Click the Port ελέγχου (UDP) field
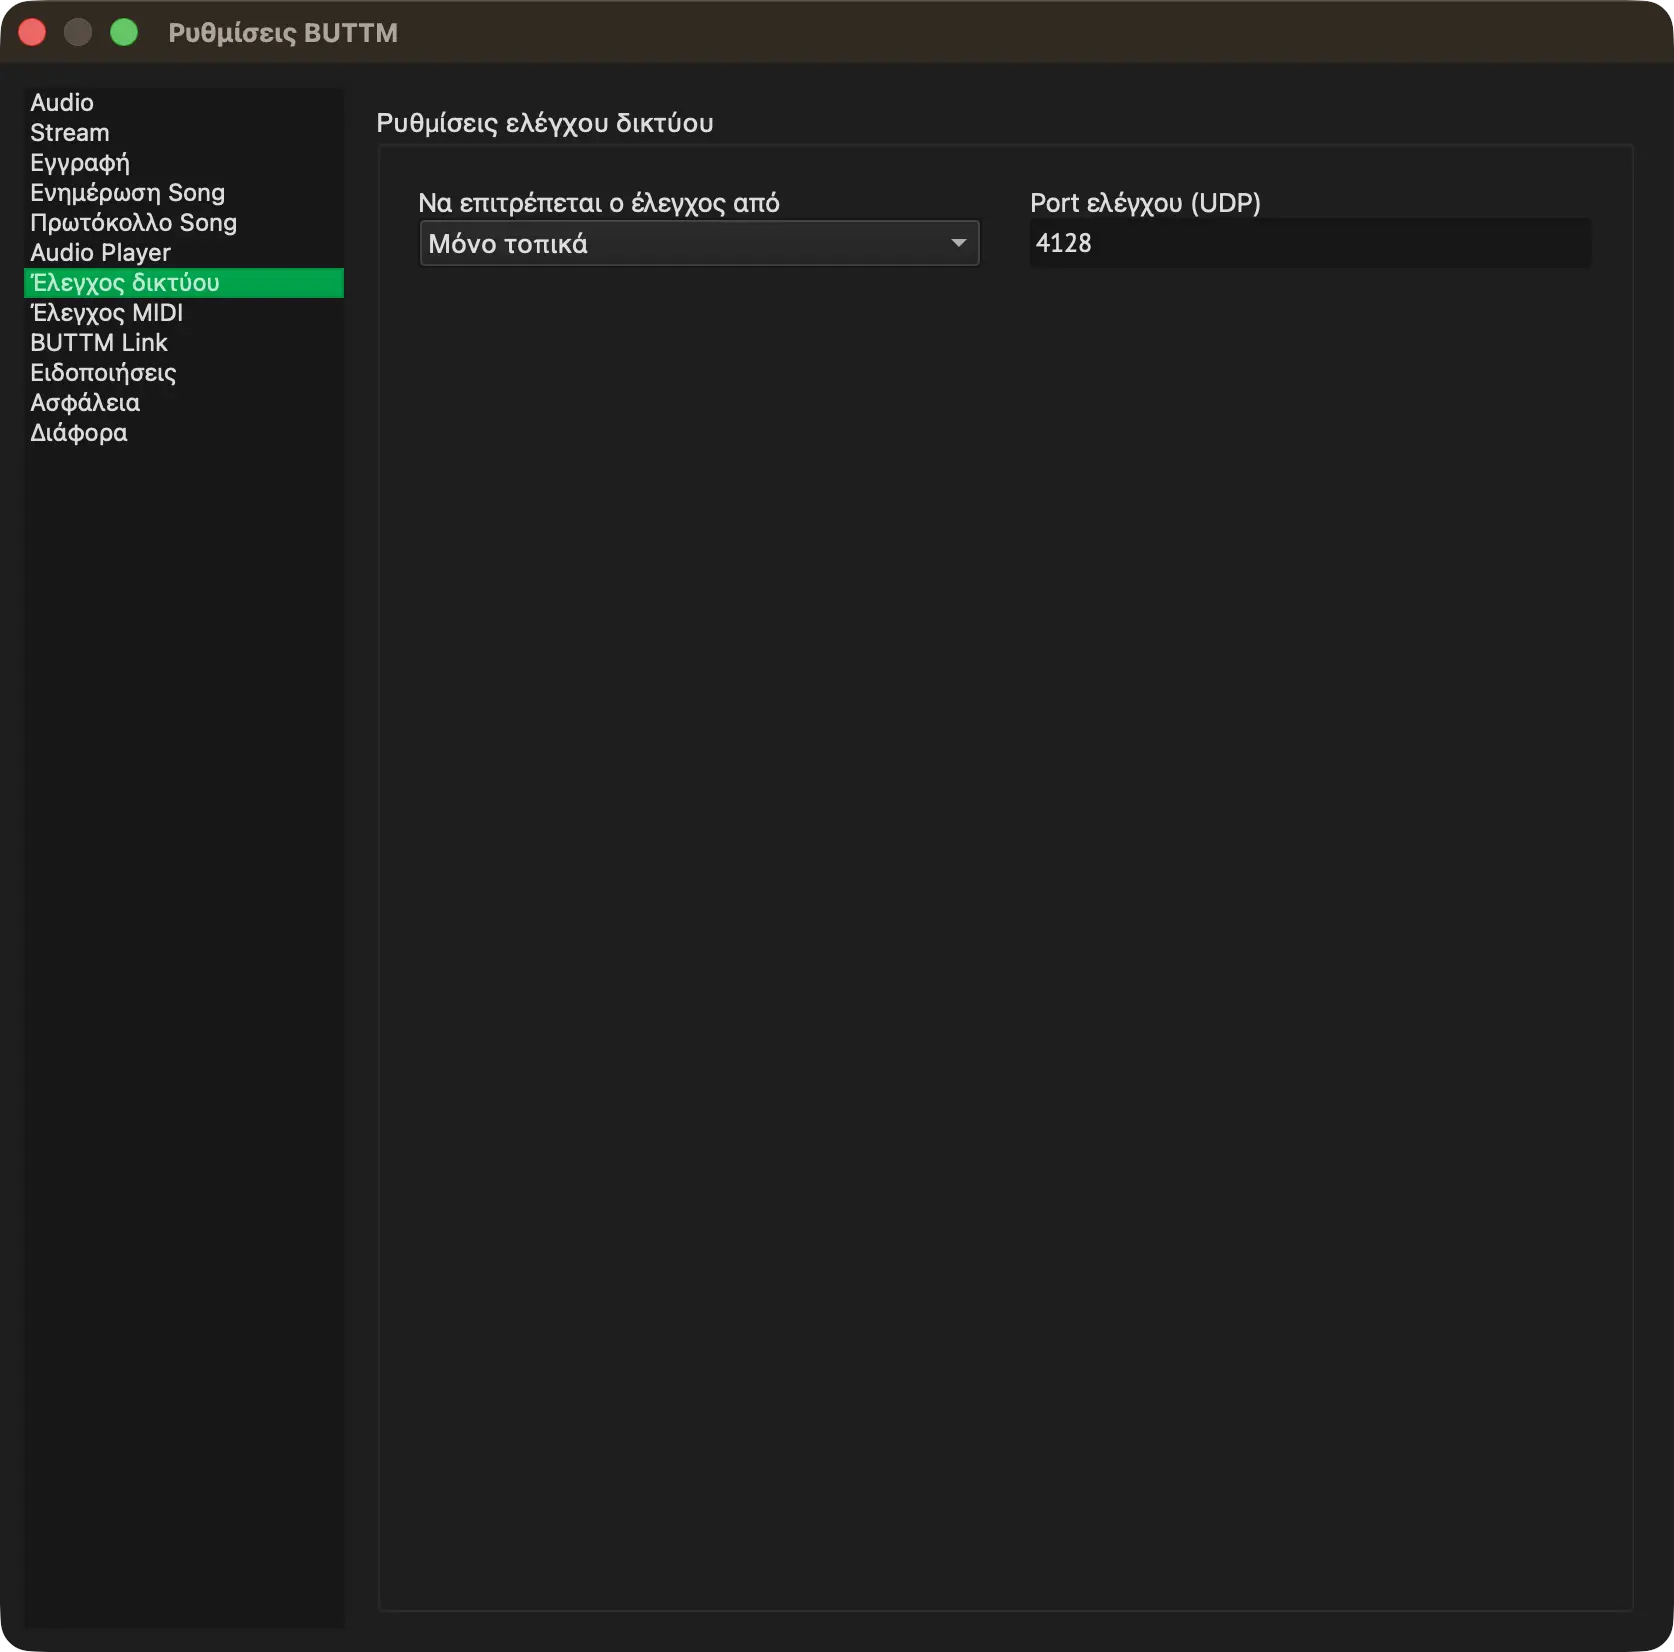This screenshot has height=1652, width=1674. point(1310,243)
